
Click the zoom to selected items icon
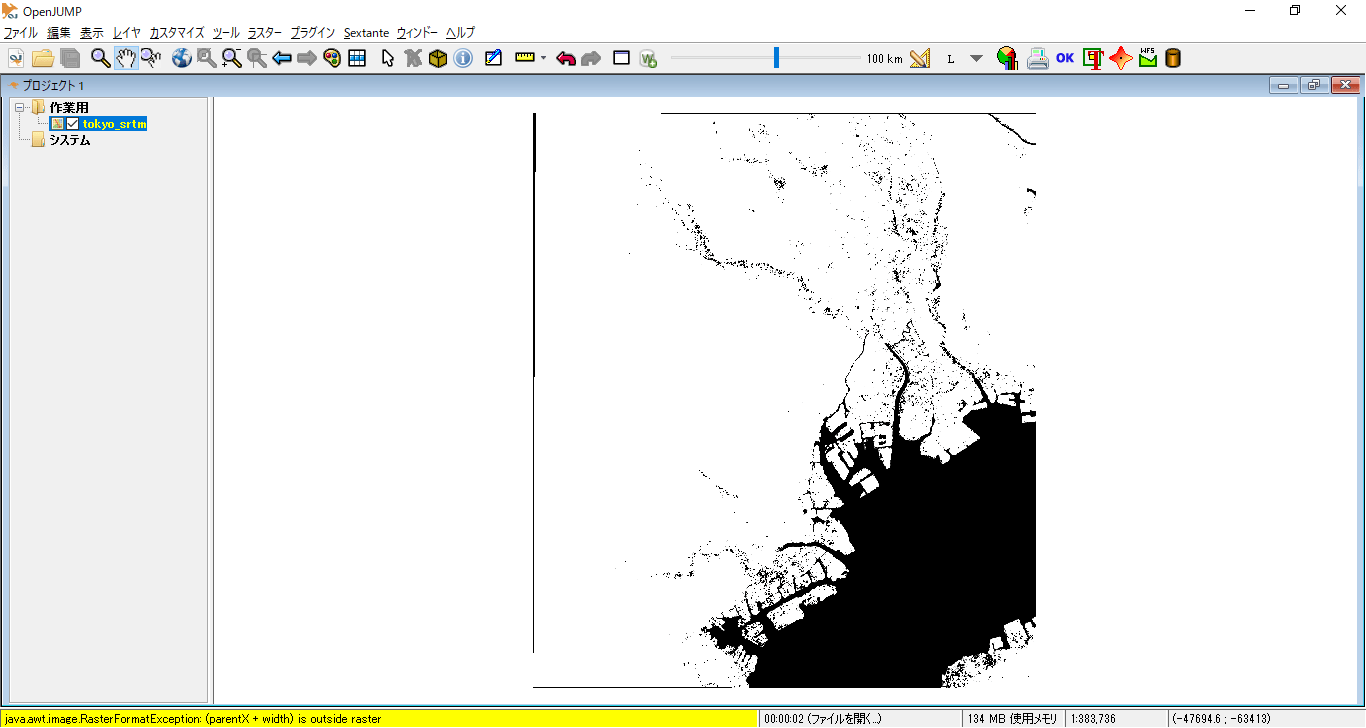tap(207, 58)
